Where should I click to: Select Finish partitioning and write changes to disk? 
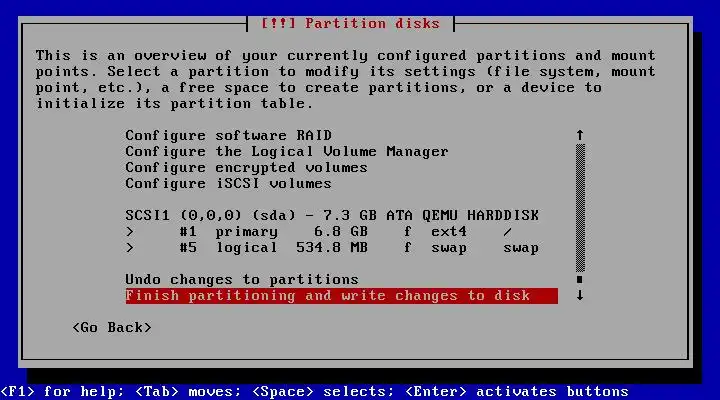pyautogui.click(x=342, y=296)
